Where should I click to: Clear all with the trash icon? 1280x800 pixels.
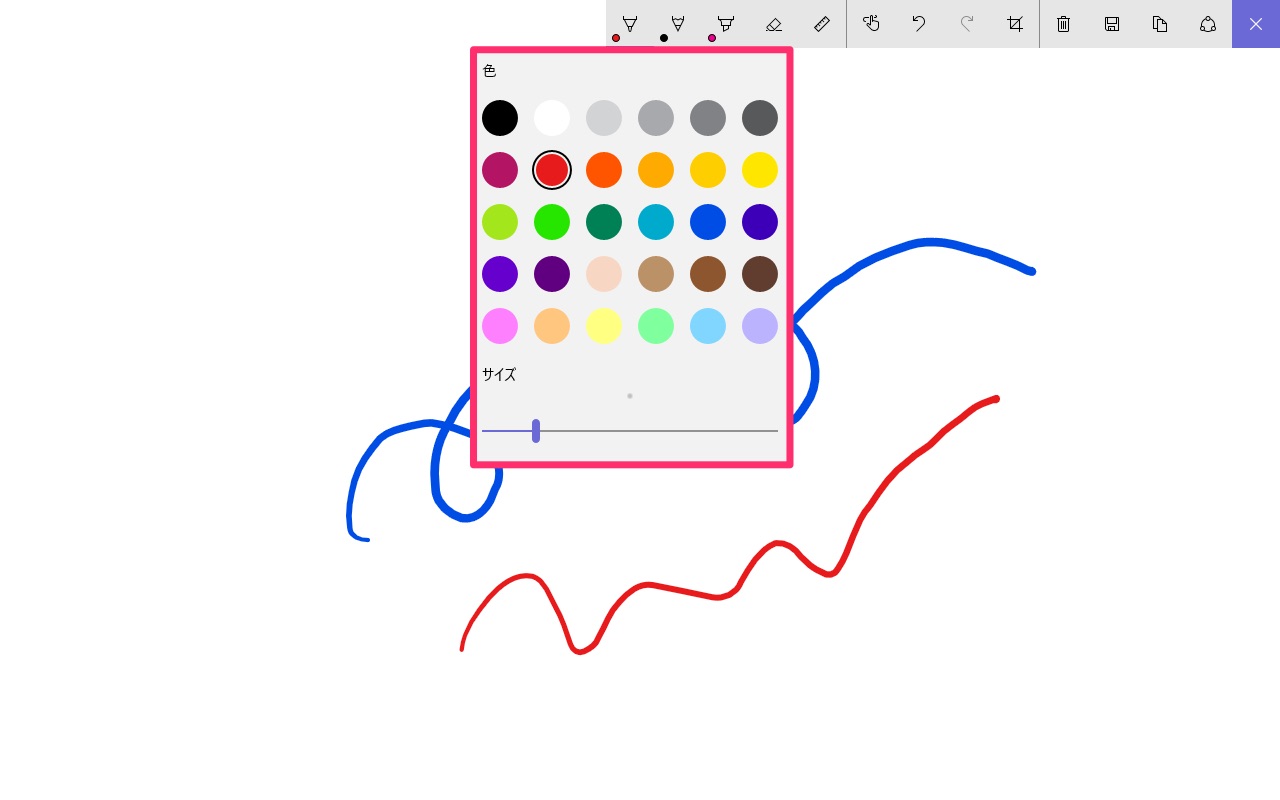1064,24
